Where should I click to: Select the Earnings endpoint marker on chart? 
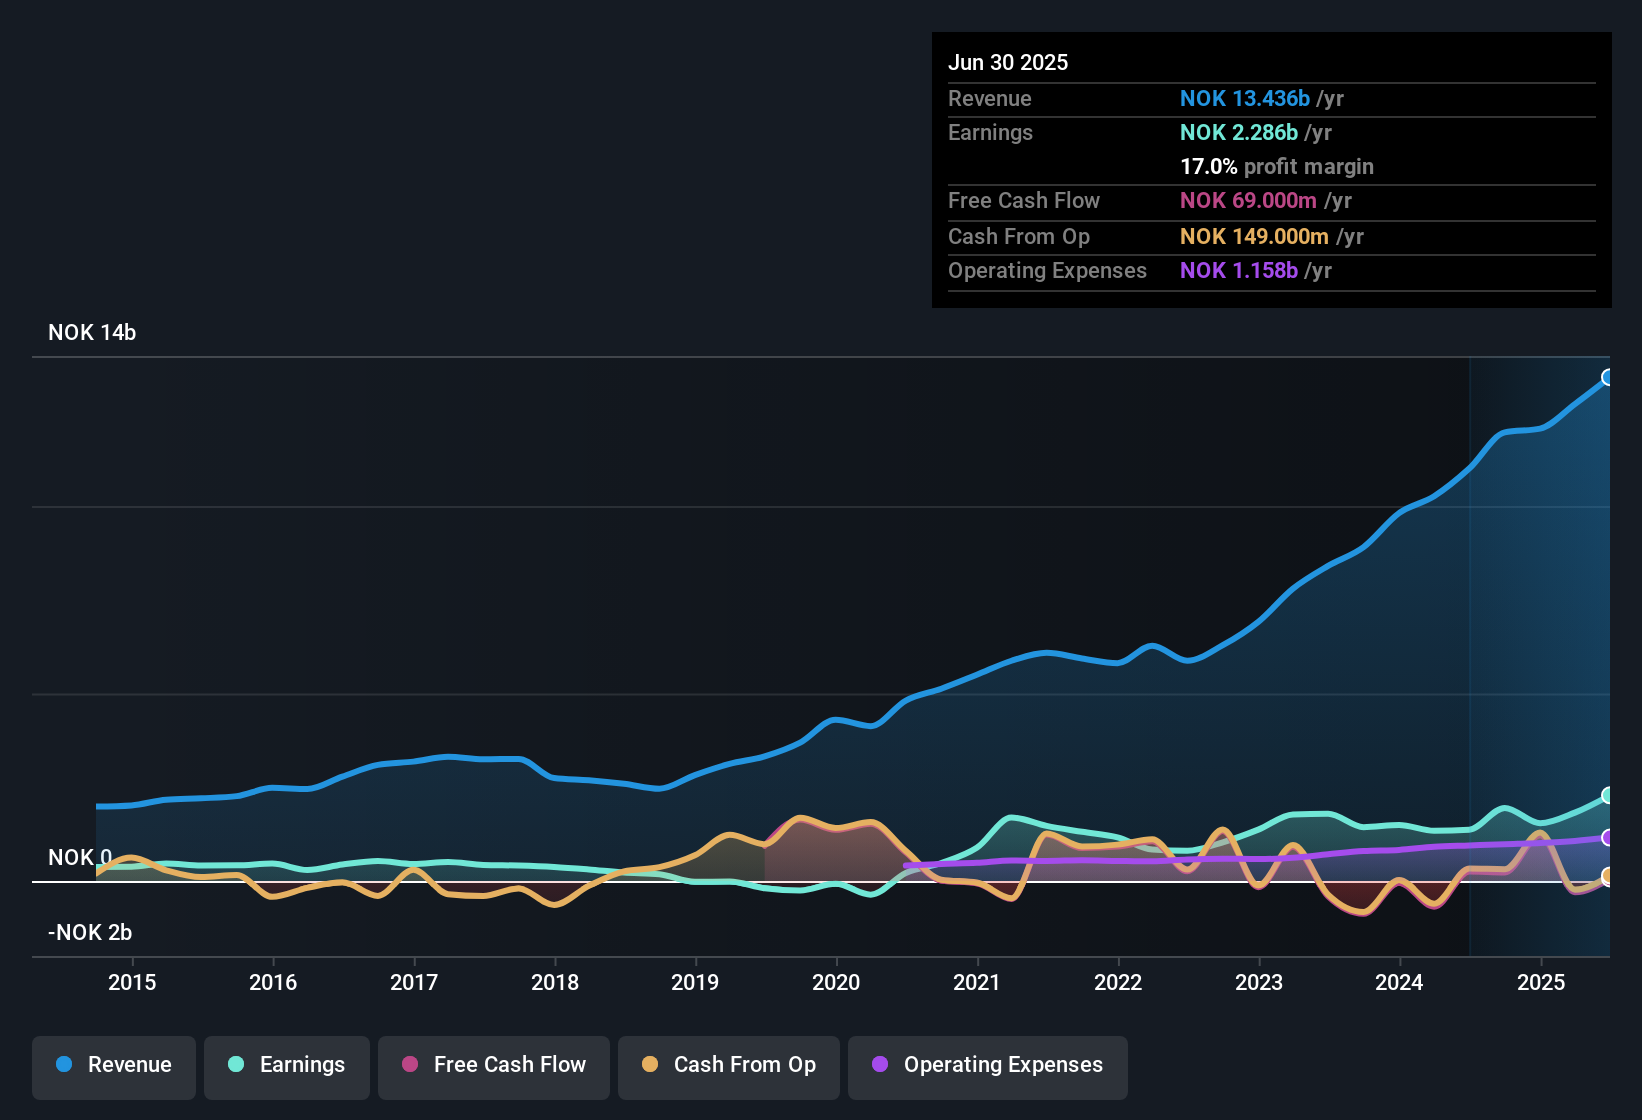click(1608, 795)
